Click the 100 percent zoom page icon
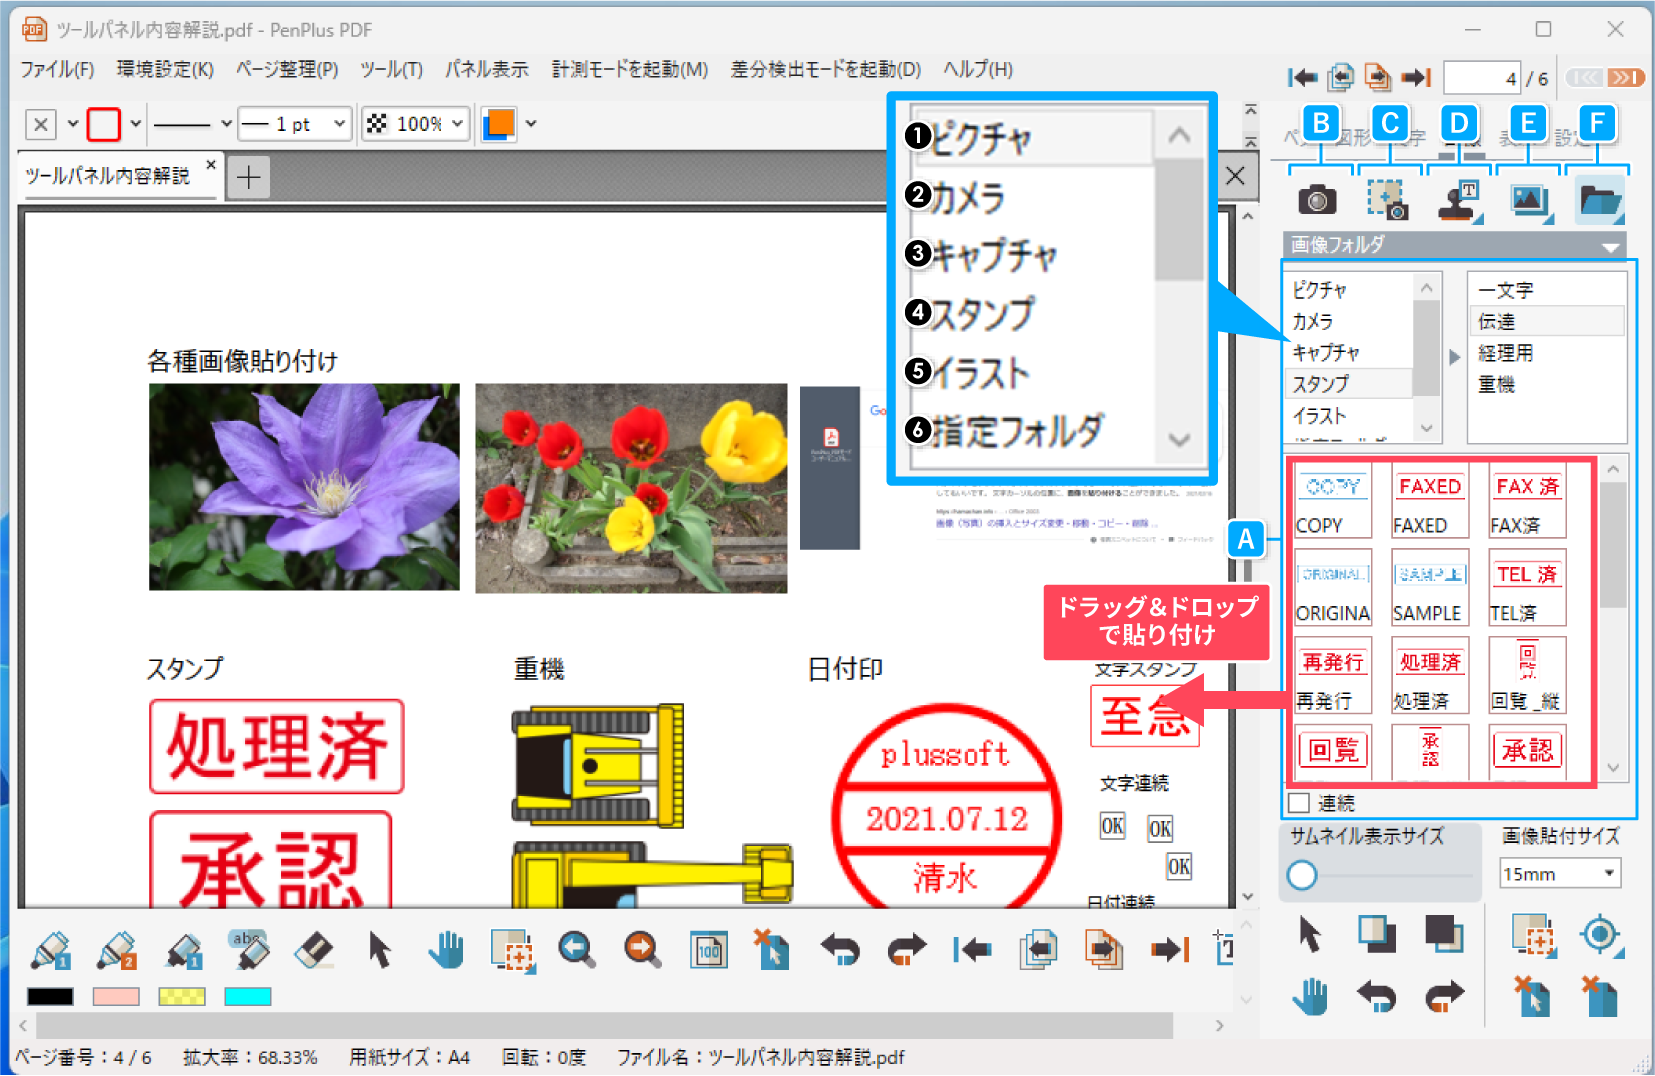 coord(708,950)
